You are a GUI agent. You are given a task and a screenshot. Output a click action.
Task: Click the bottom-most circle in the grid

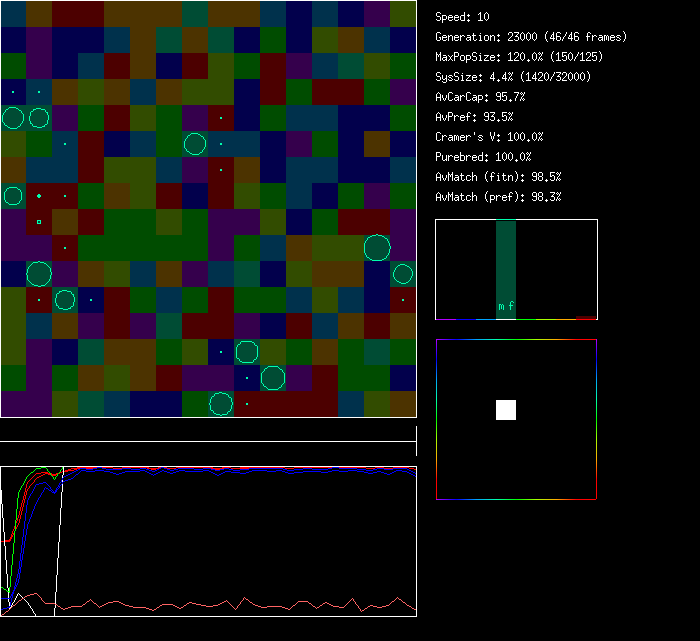click(x=221, y=404)
